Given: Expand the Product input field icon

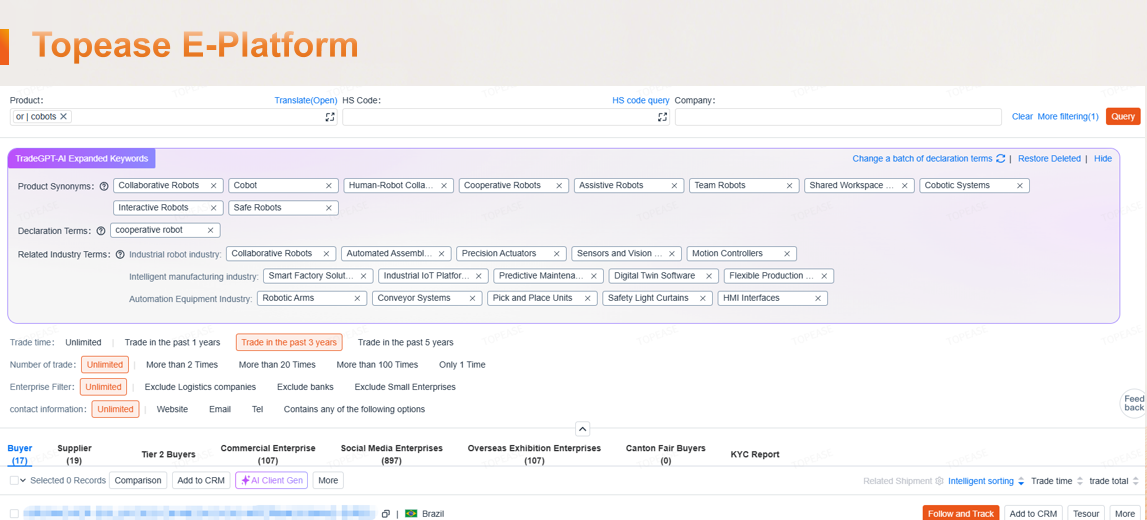Looking at the screenshot, I should click(330, 117).
